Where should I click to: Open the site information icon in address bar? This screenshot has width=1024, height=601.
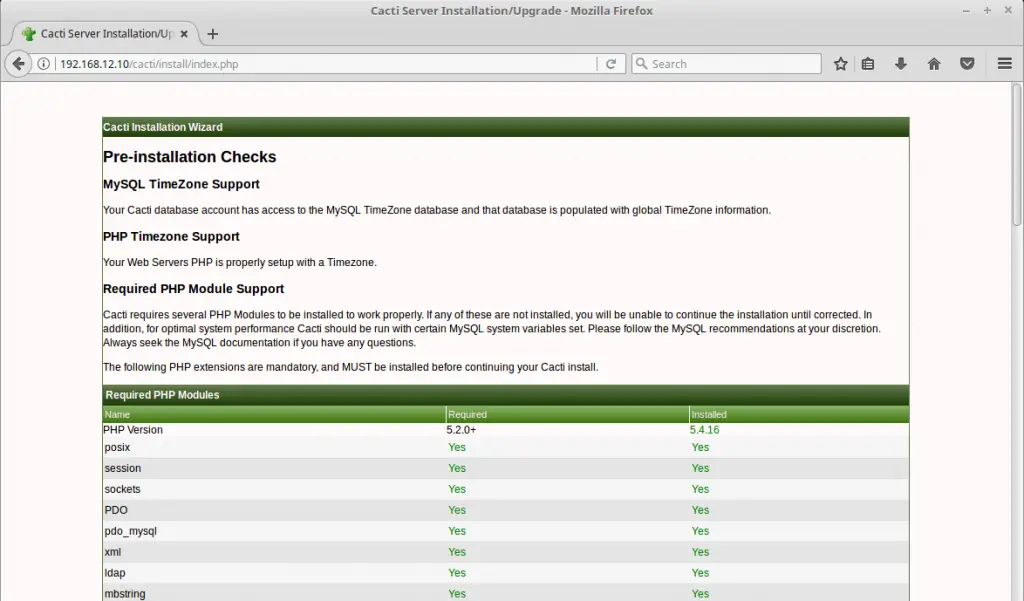click(43, 63)
